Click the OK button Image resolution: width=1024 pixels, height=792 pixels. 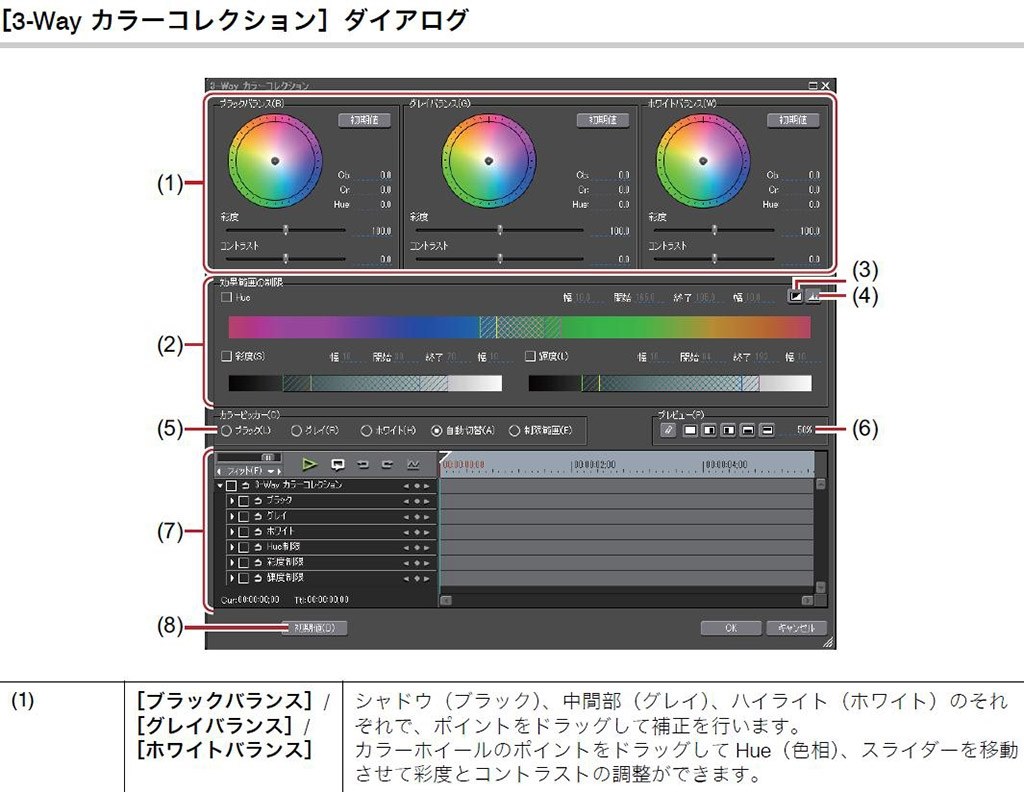click(730, 628)
